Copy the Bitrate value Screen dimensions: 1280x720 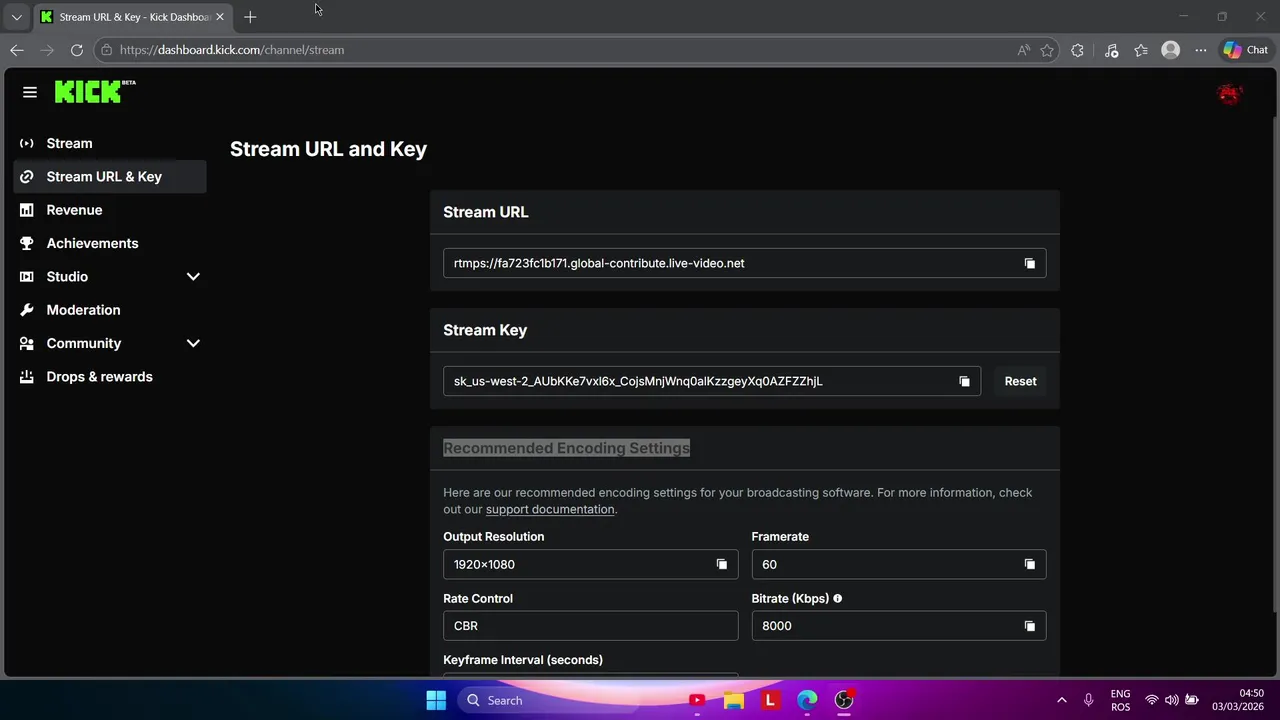coord(1029,626)
